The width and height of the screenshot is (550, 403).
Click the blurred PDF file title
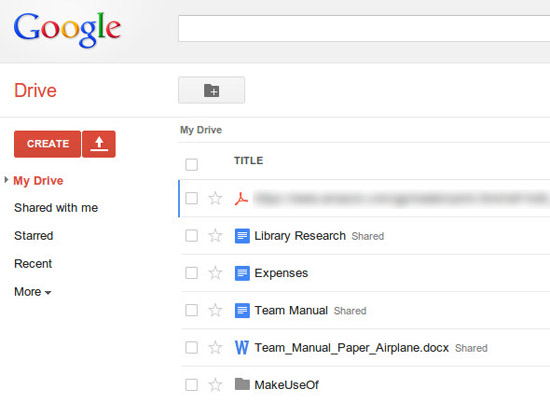point(401,199)
